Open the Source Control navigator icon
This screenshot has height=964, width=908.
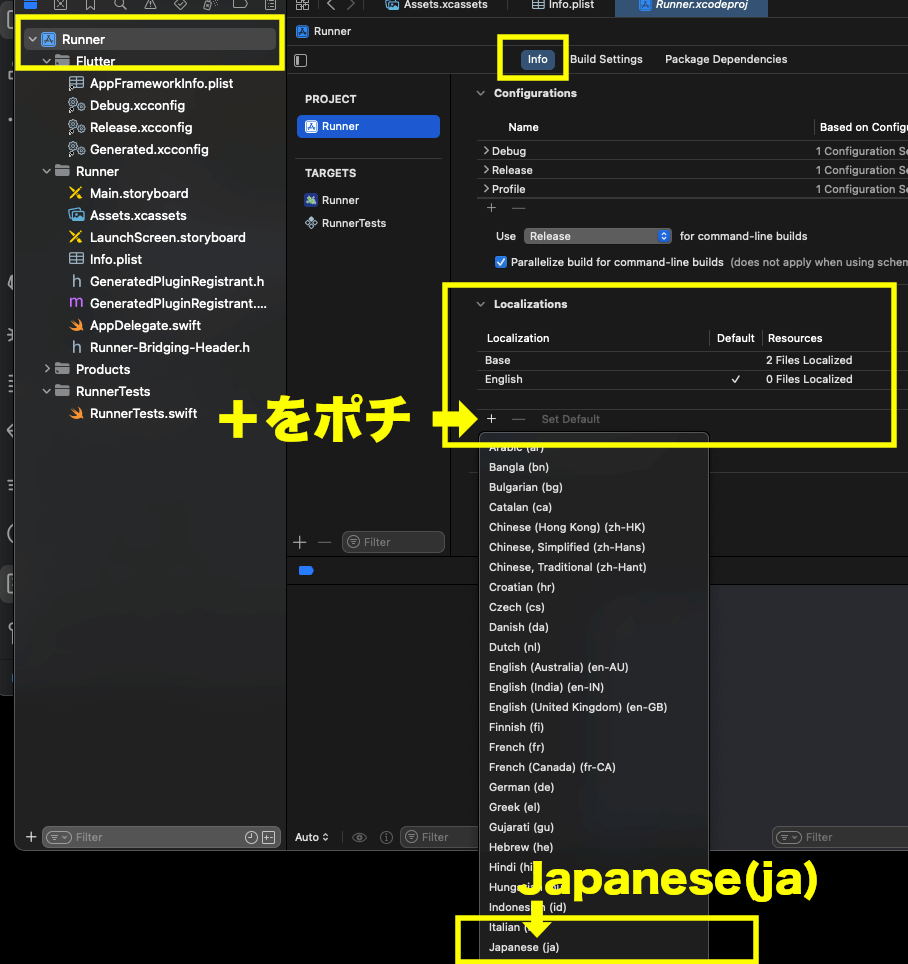click(60, 5)
